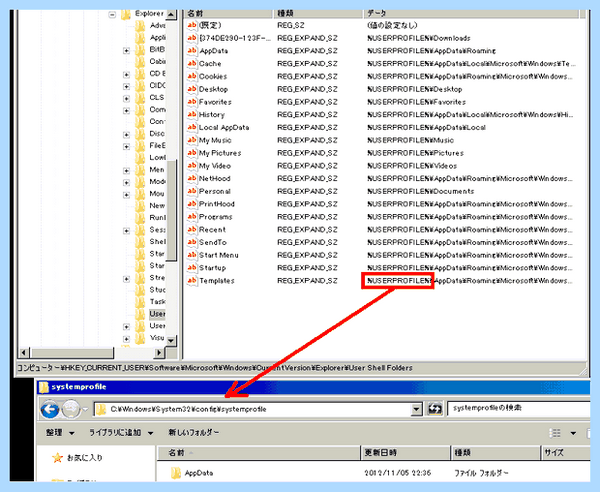Viewport: 600px width, 492px height.
Task: Click the back arrow in systemprofile window
Action: coord(50,409)
